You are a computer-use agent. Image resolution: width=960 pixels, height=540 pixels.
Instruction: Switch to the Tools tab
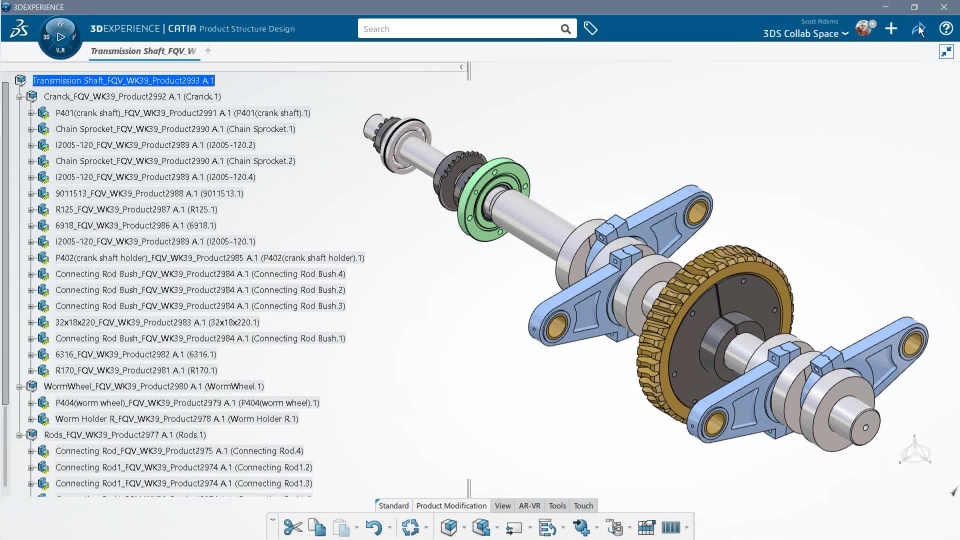coord(557,506)
